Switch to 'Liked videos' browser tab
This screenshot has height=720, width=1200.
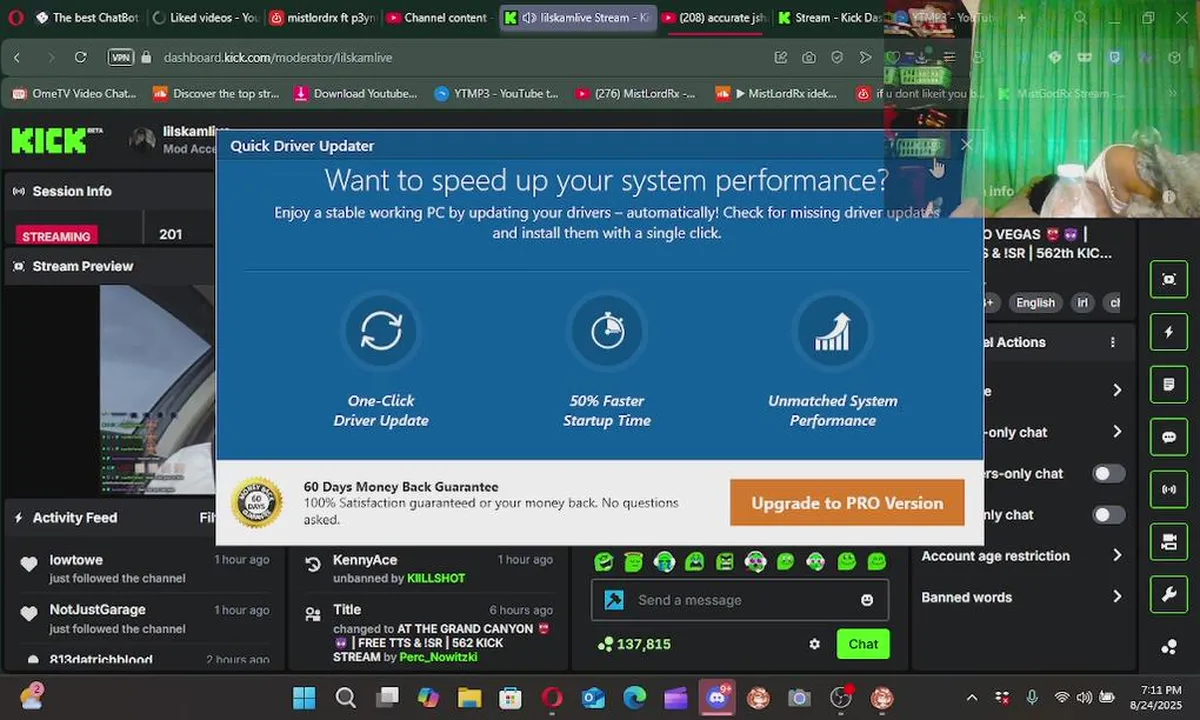pyautogui.click(x=205, y=17)
